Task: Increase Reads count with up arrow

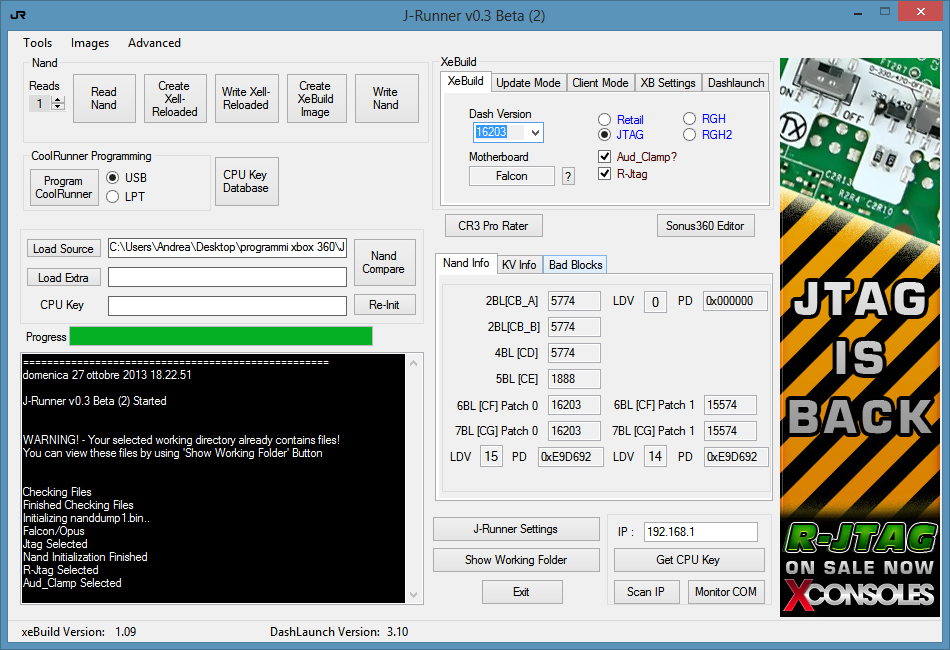Action: tap(58, 99)
